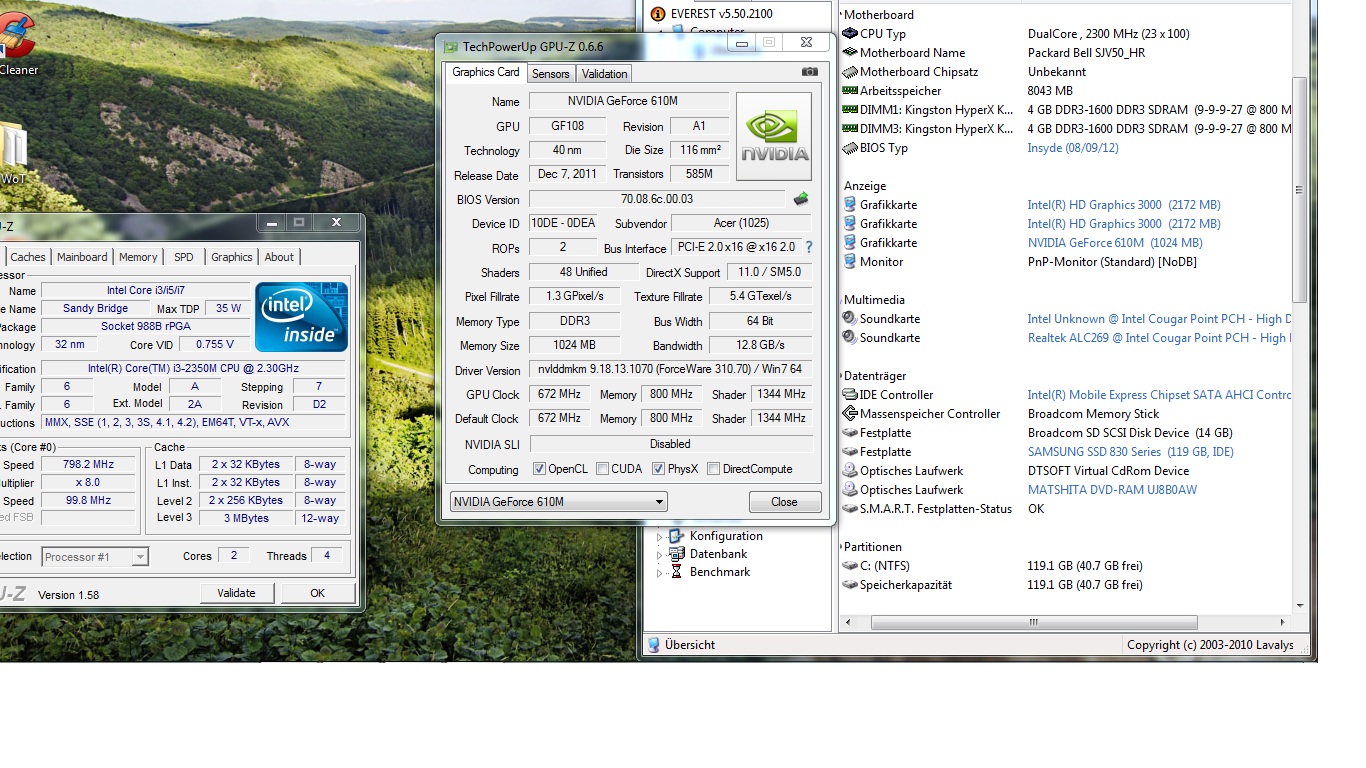Click the EVEREST horizontal scrollbar right arrow
This screenshot has width=1366, height=768.
pos(1283,622)
